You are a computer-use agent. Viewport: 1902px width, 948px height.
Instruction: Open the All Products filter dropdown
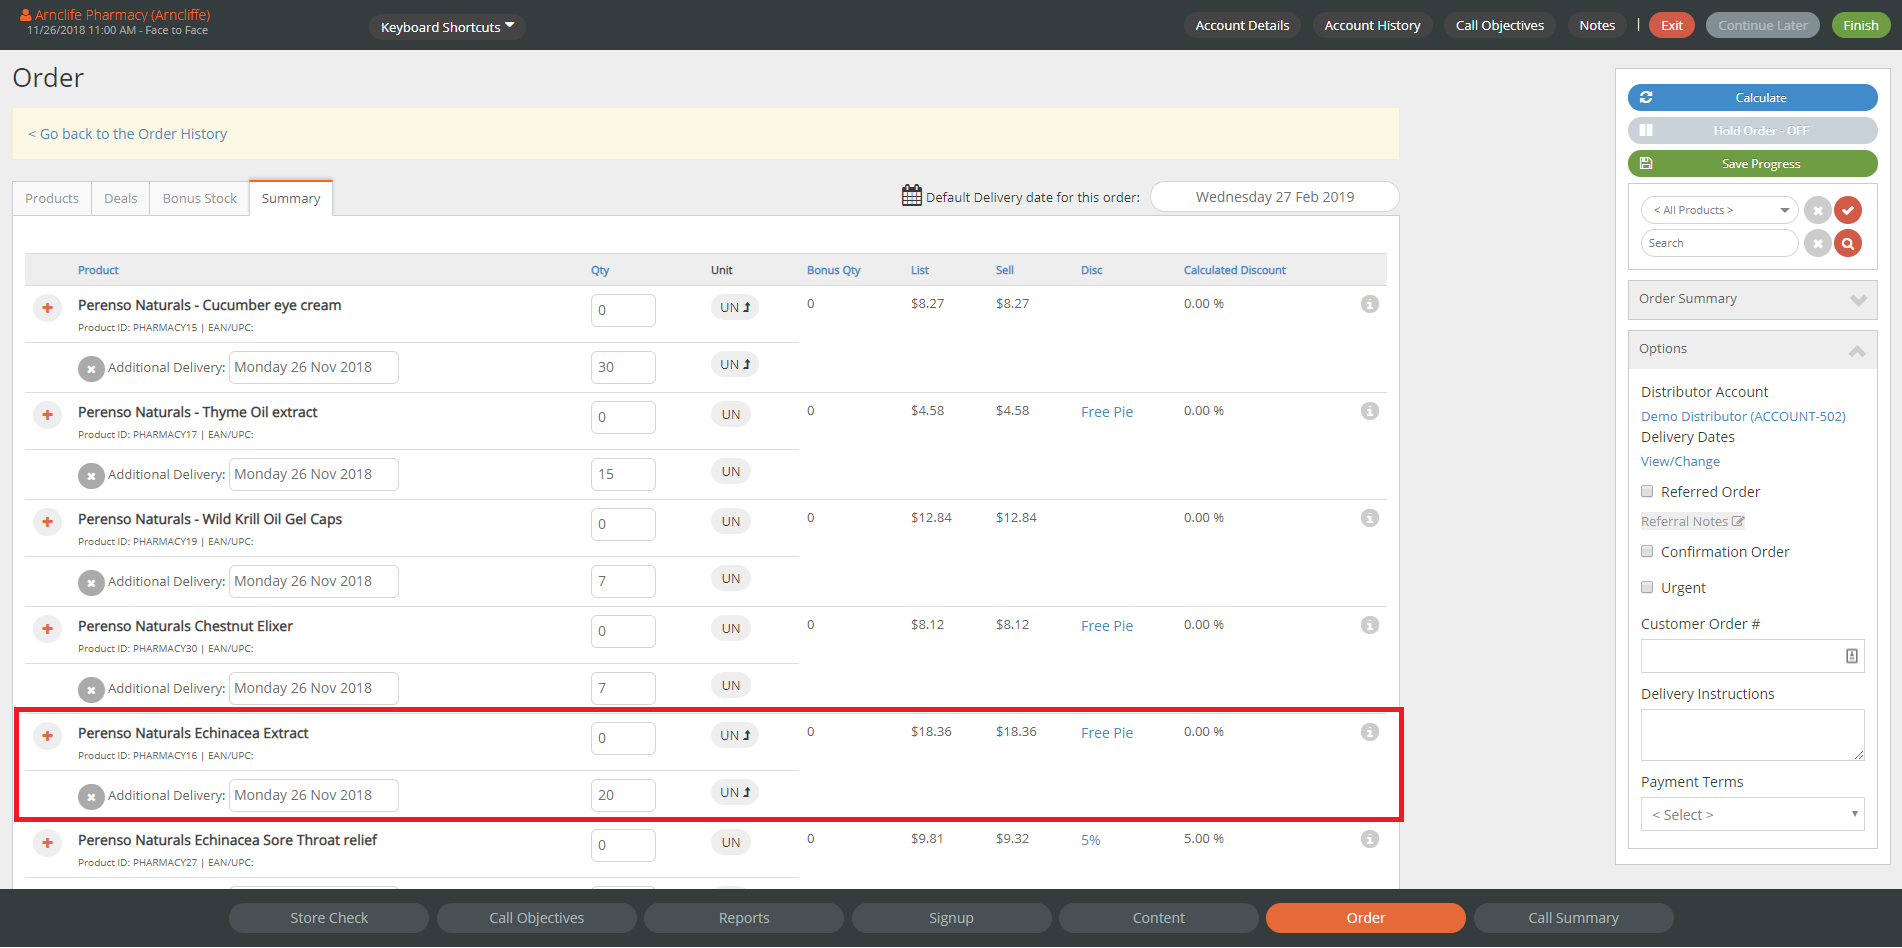(x=1719, y=210)
